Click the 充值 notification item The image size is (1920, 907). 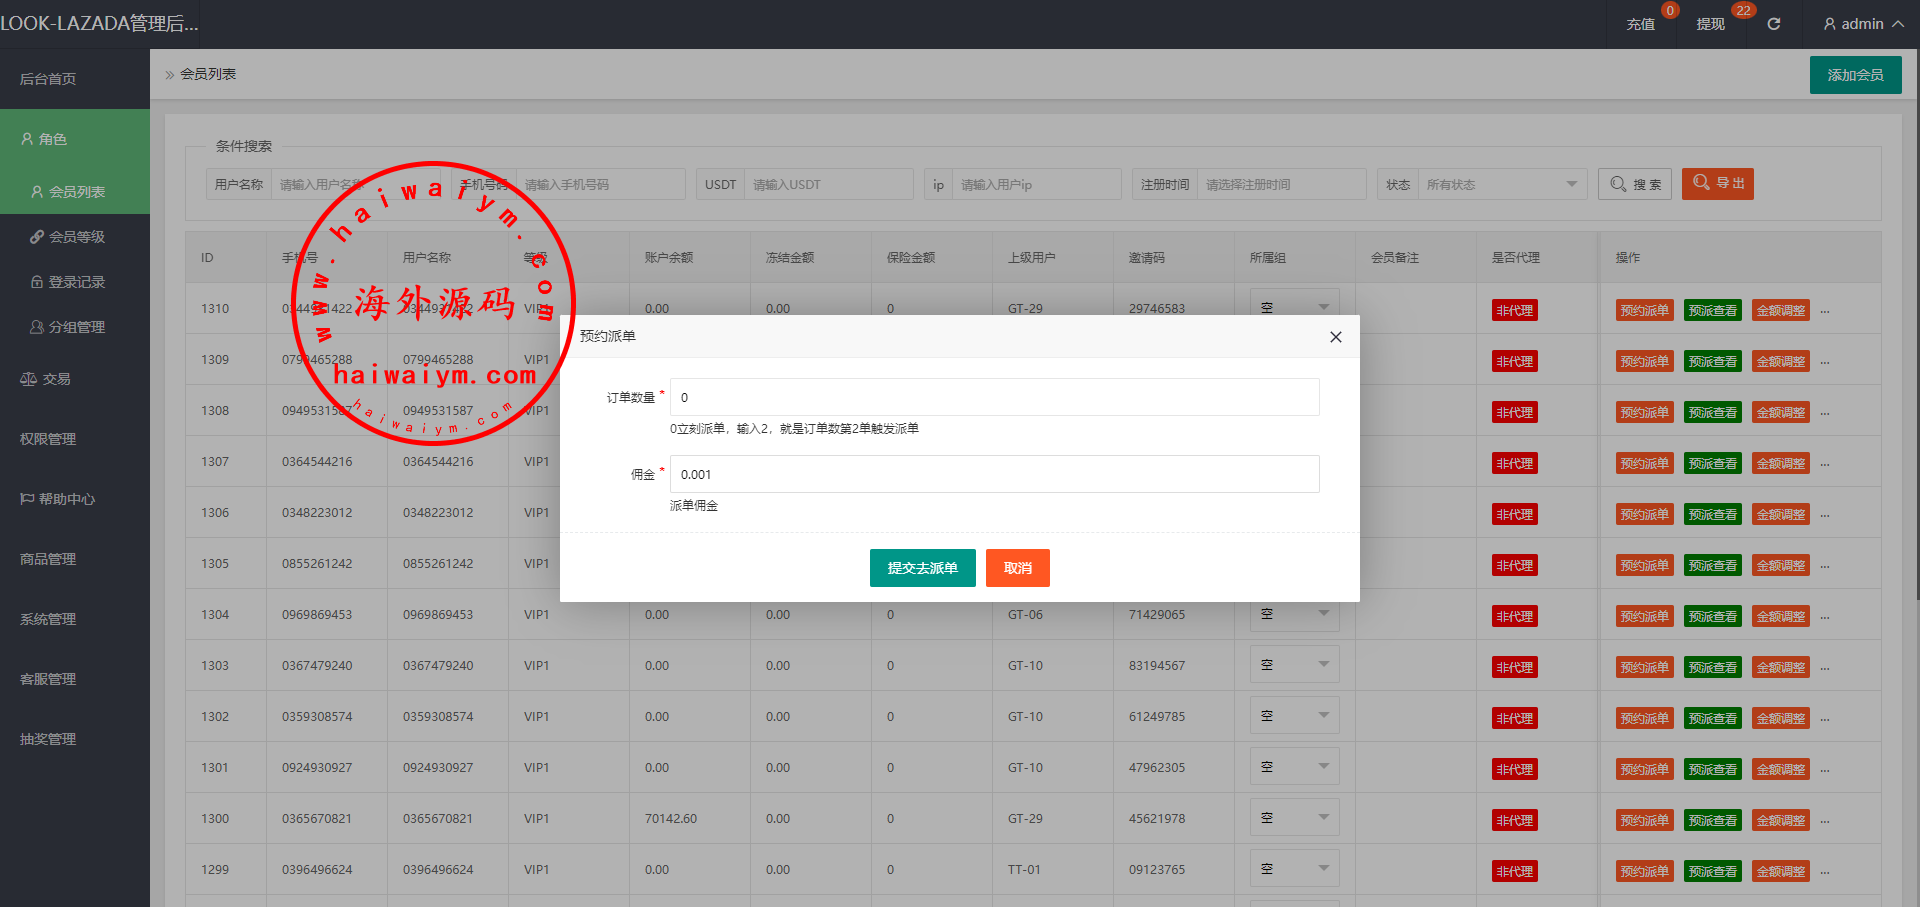[1641, 24]
